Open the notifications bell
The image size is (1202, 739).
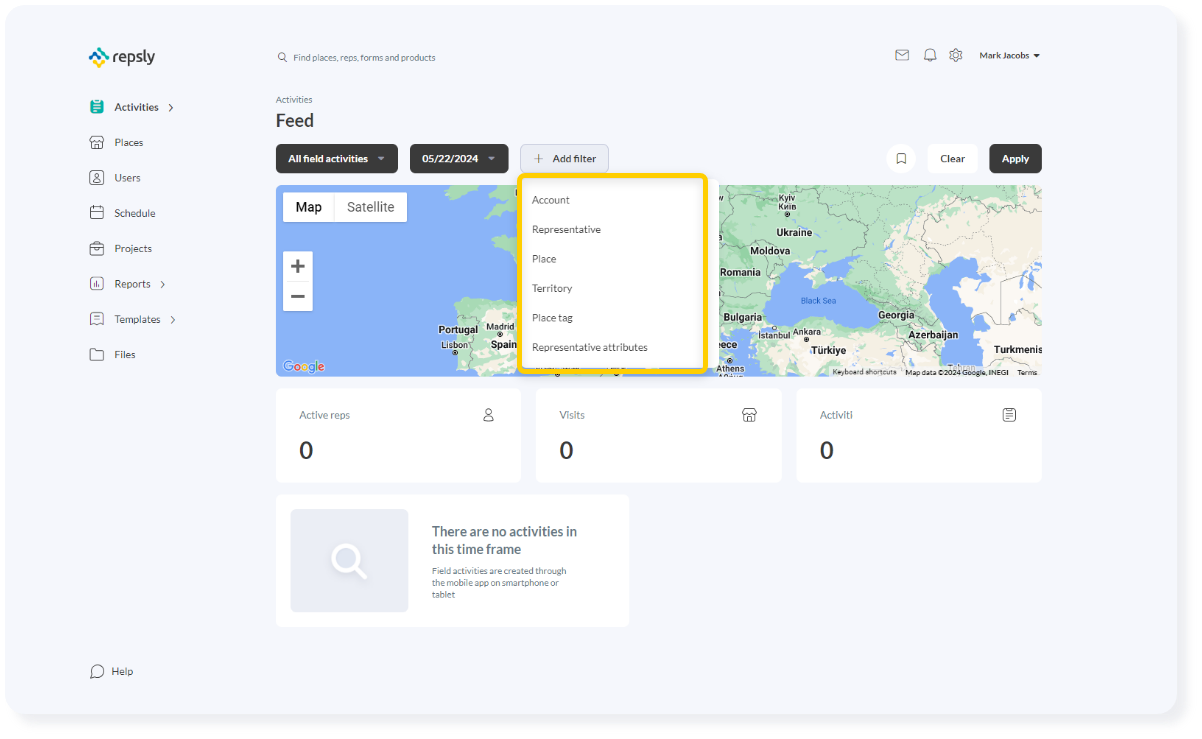pyautogui.click(x=929, y=55)
